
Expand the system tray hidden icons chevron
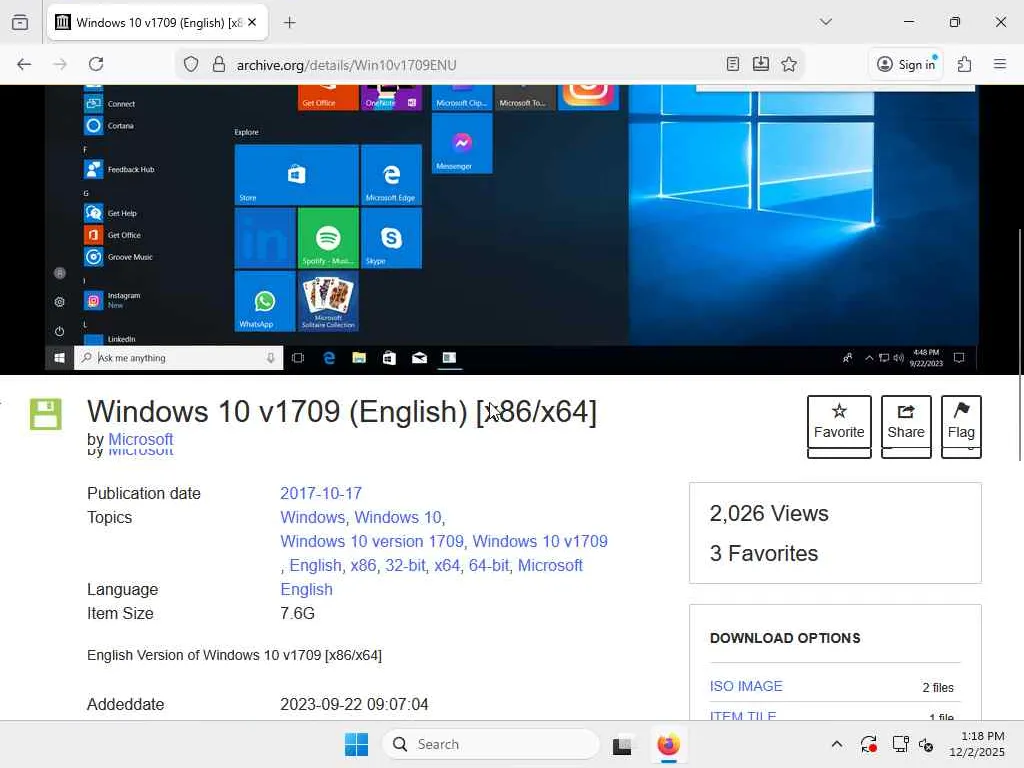(837, 744)
